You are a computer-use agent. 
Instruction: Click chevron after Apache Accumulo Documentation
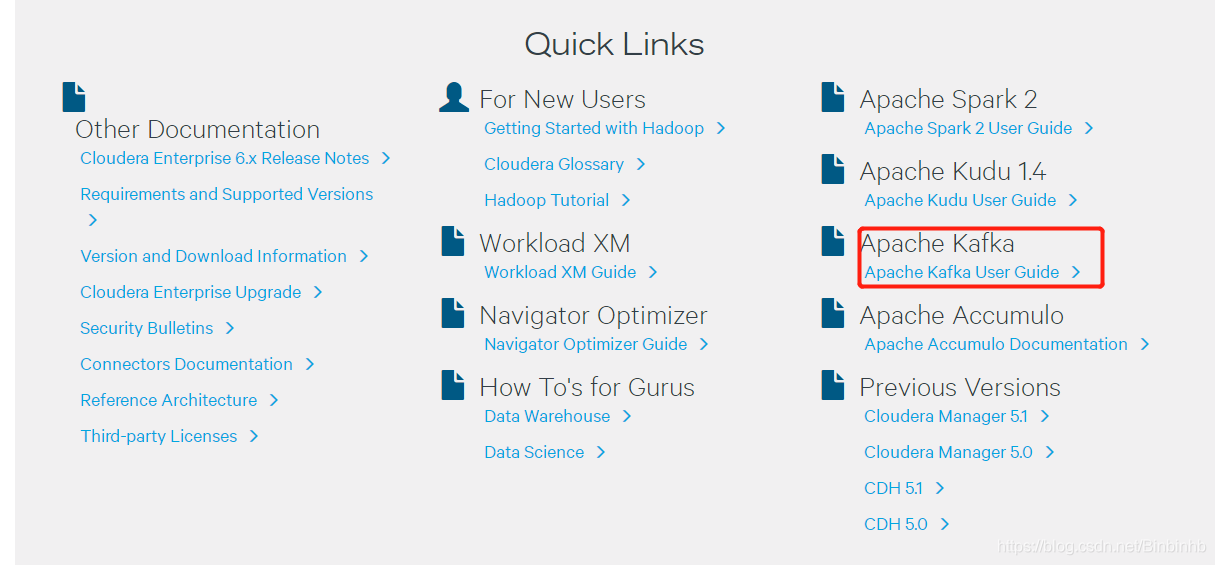click(1145, 344)
